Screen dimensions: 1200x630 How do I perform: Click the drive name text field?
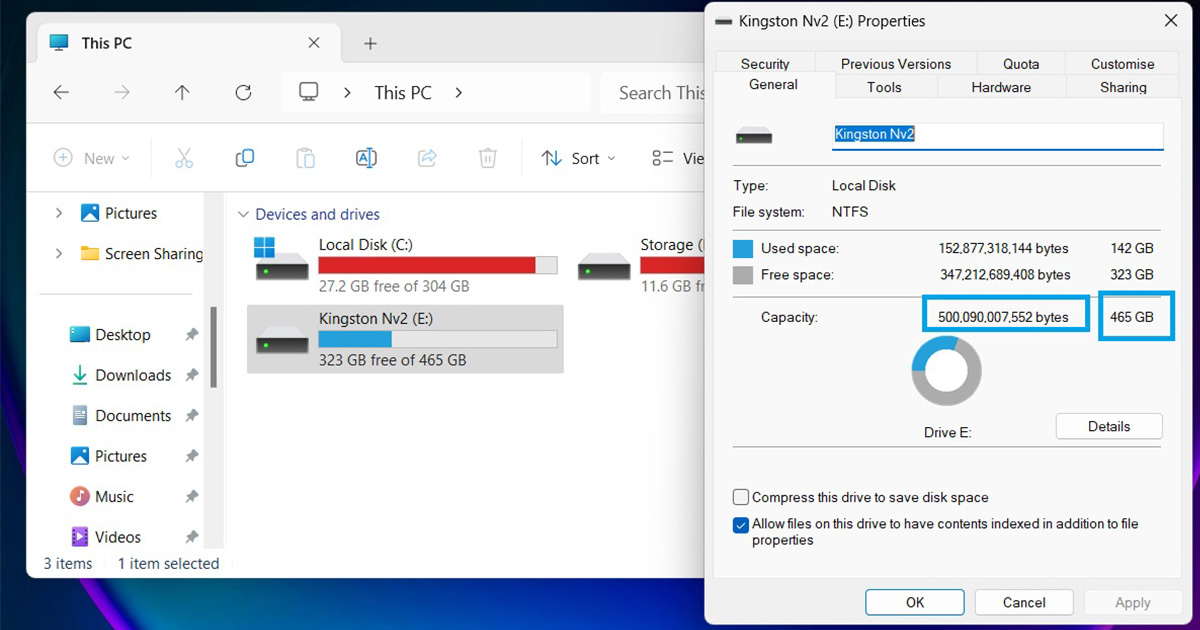pyautogui.click(x=997, y=135)
